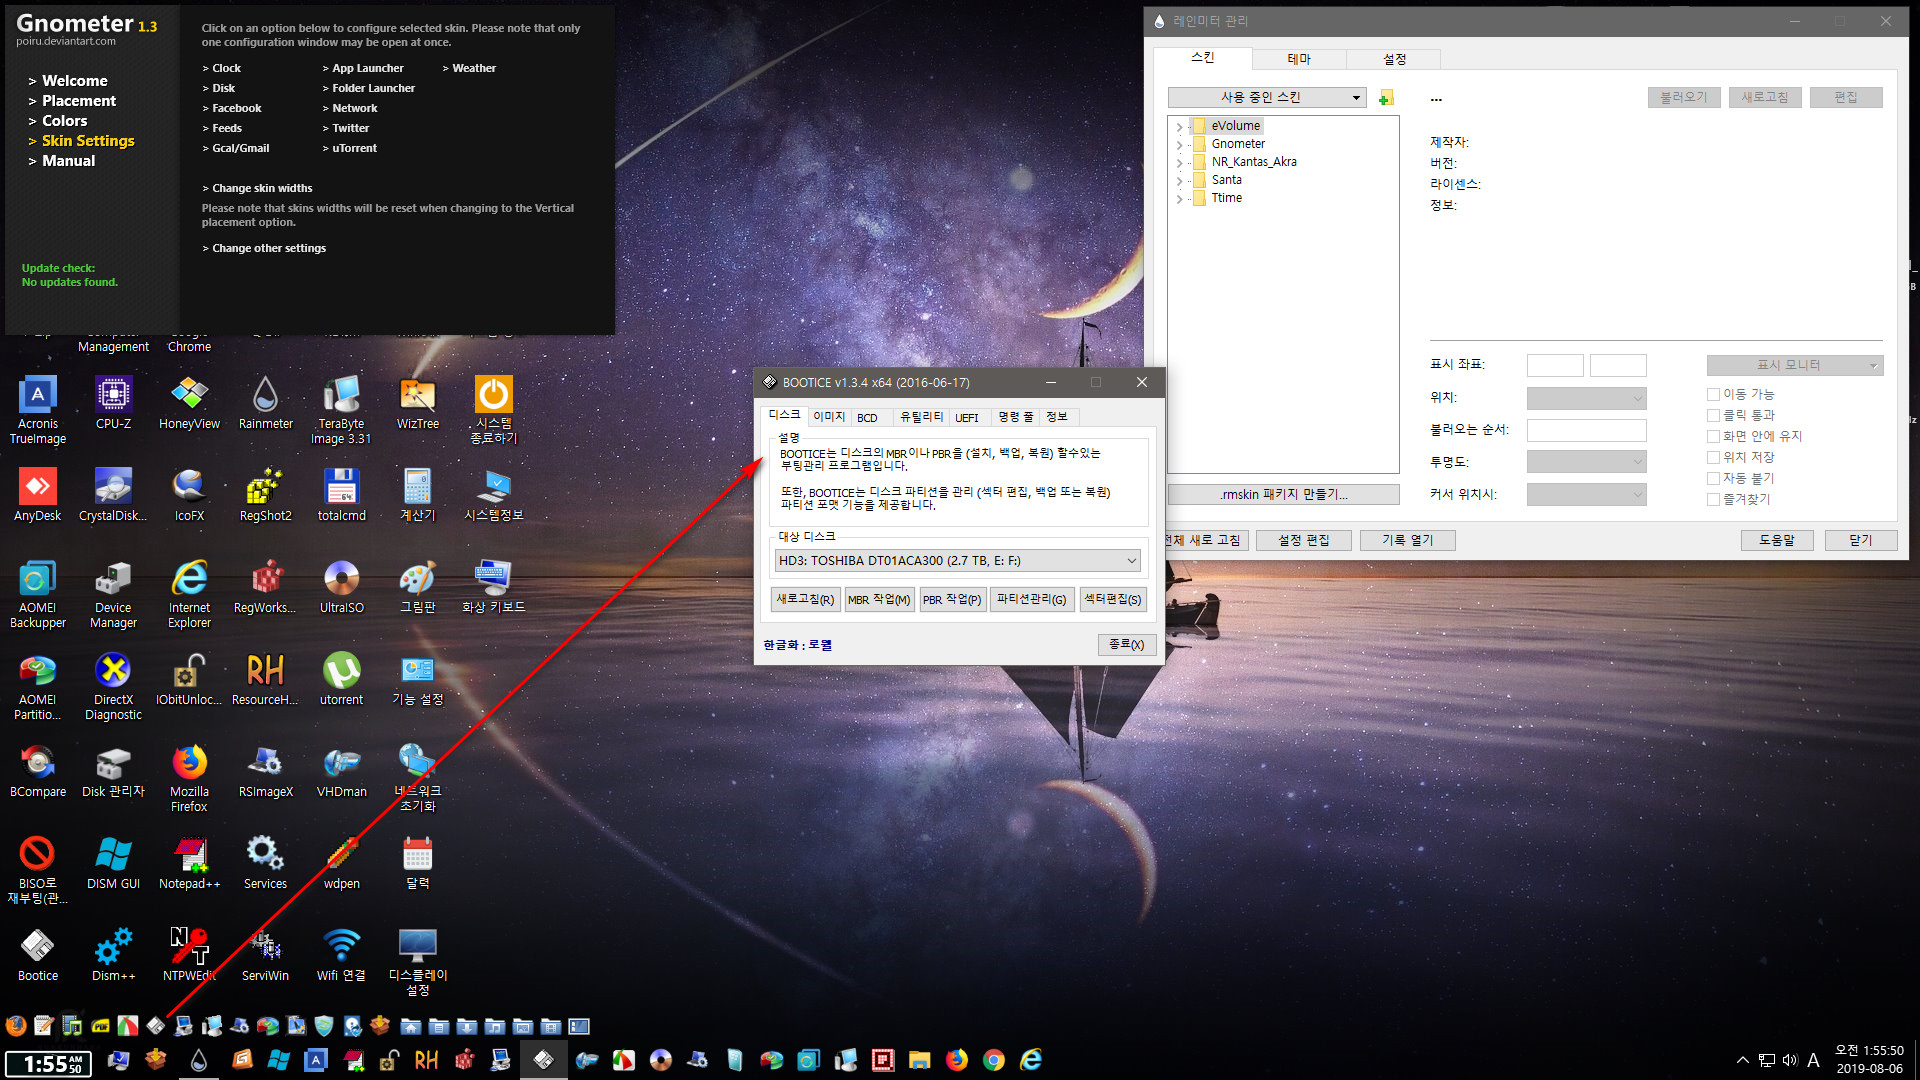Launch RegShot2 desktop icon

[265, 494]
